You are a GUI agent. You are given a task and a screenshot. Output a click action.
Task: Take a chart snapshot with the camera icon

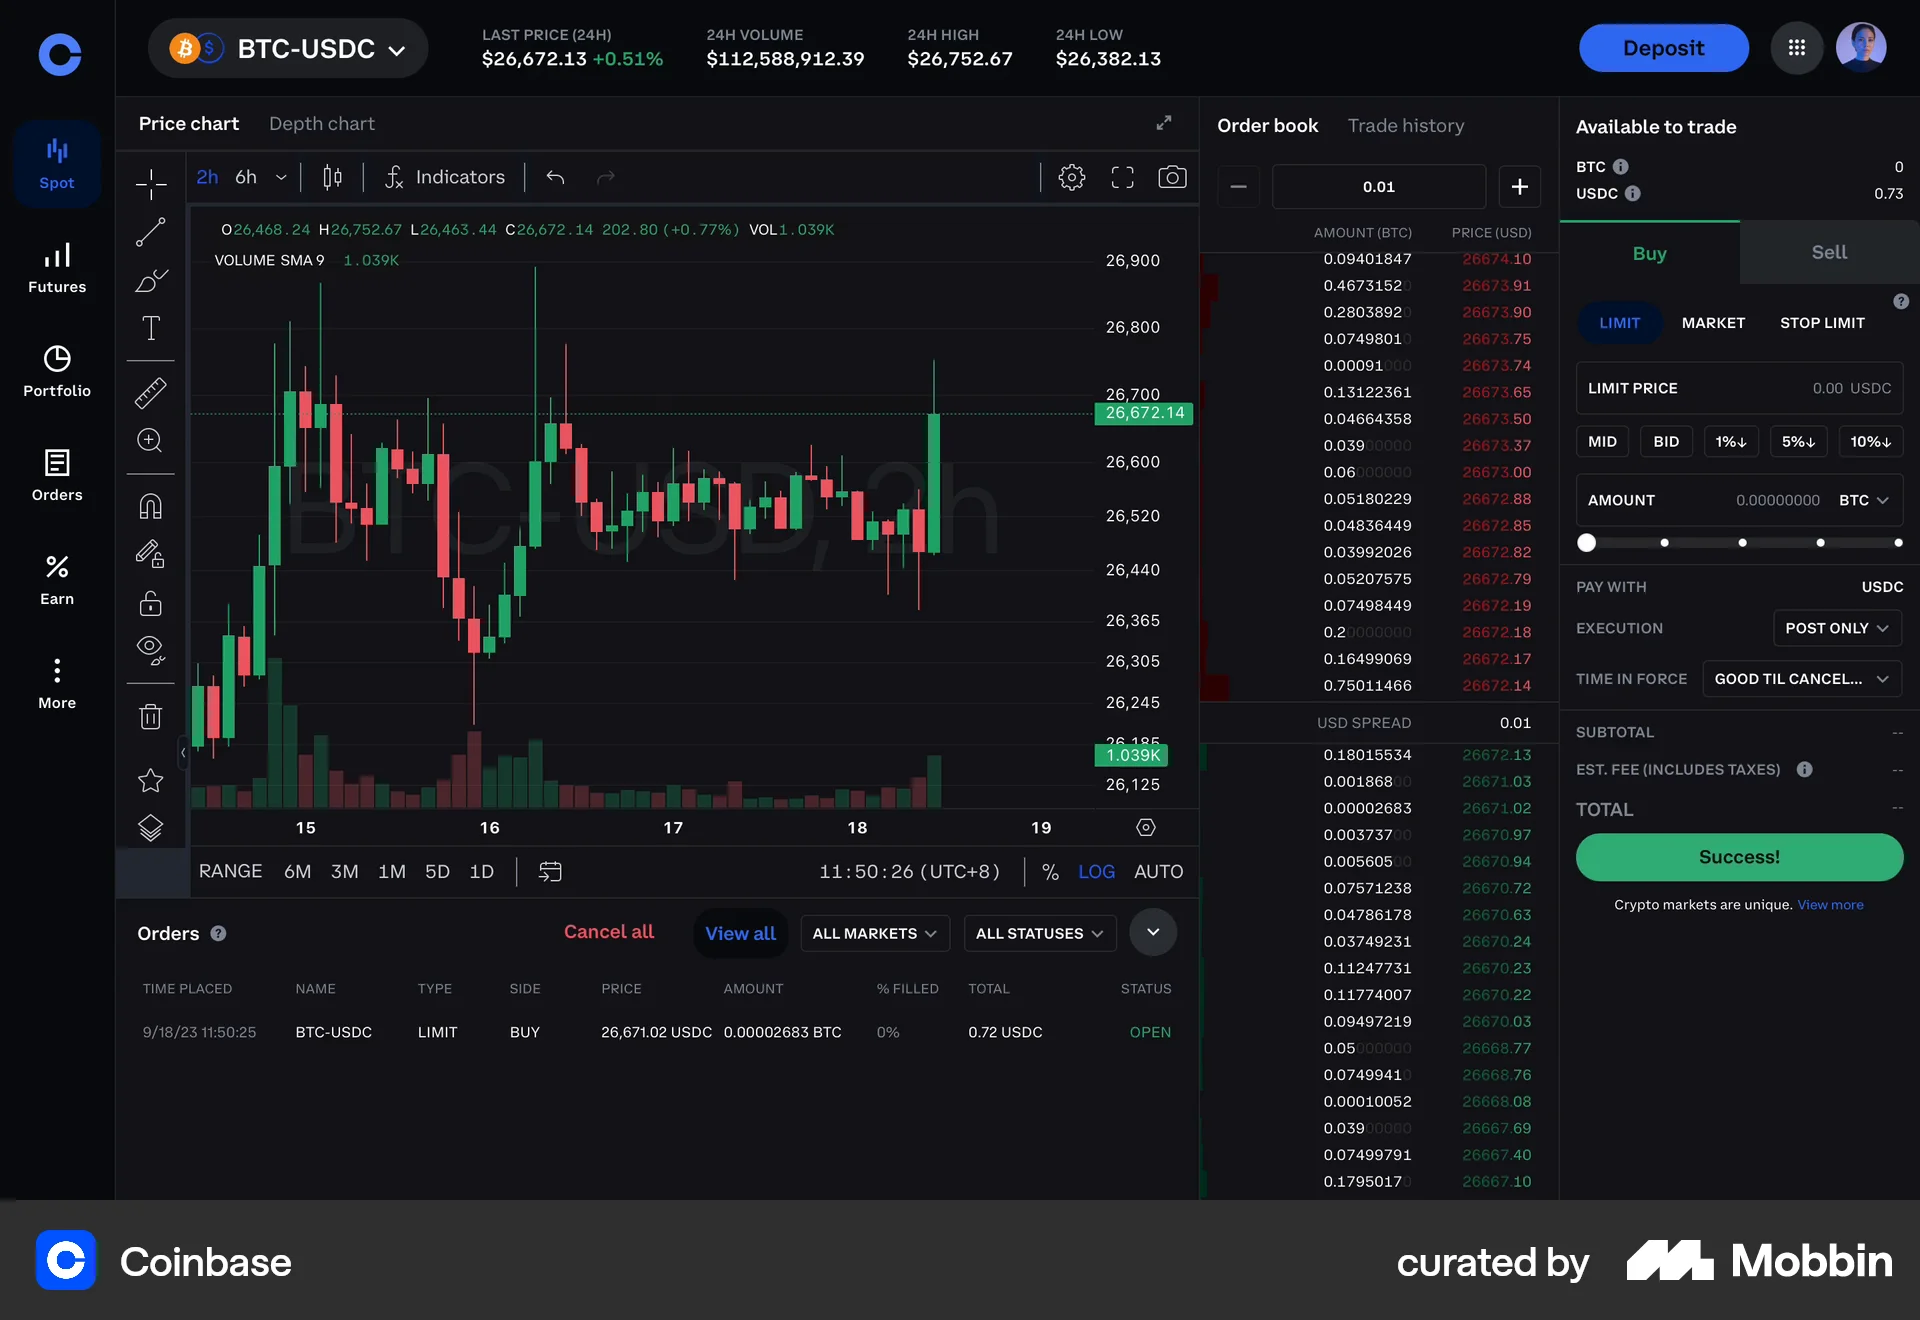pos(1172,177)
